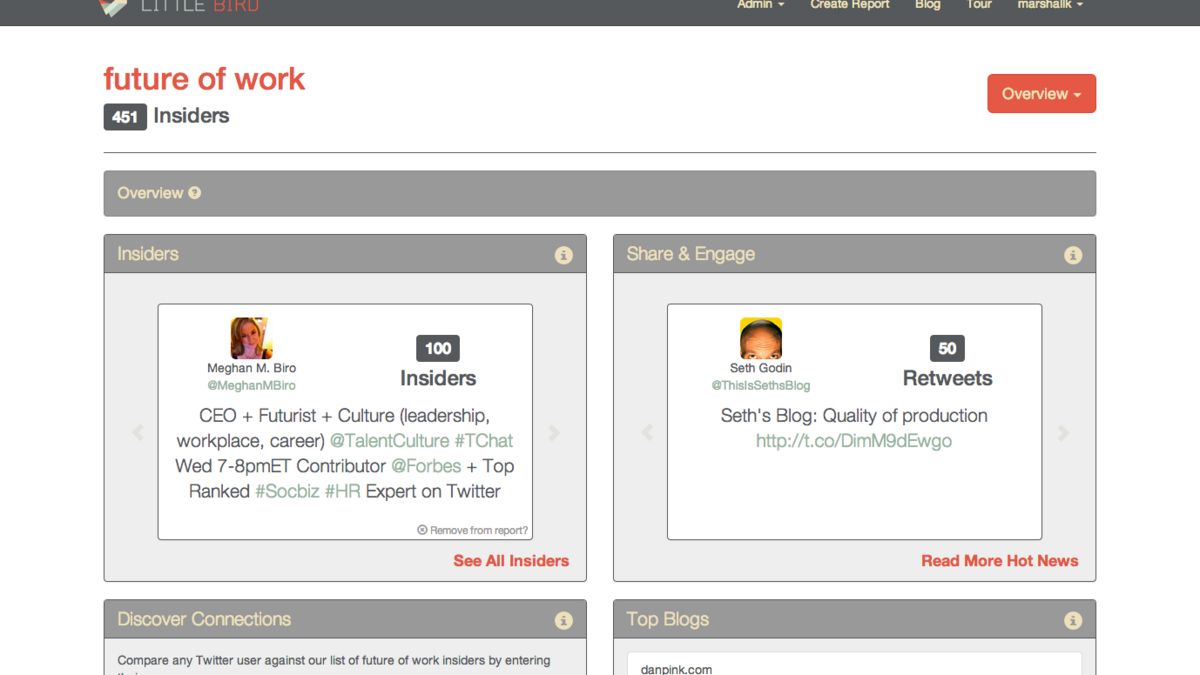Advance to next Share & Engage item
This screenshot has height=675, width=1200.
[x=1063, y=433]
